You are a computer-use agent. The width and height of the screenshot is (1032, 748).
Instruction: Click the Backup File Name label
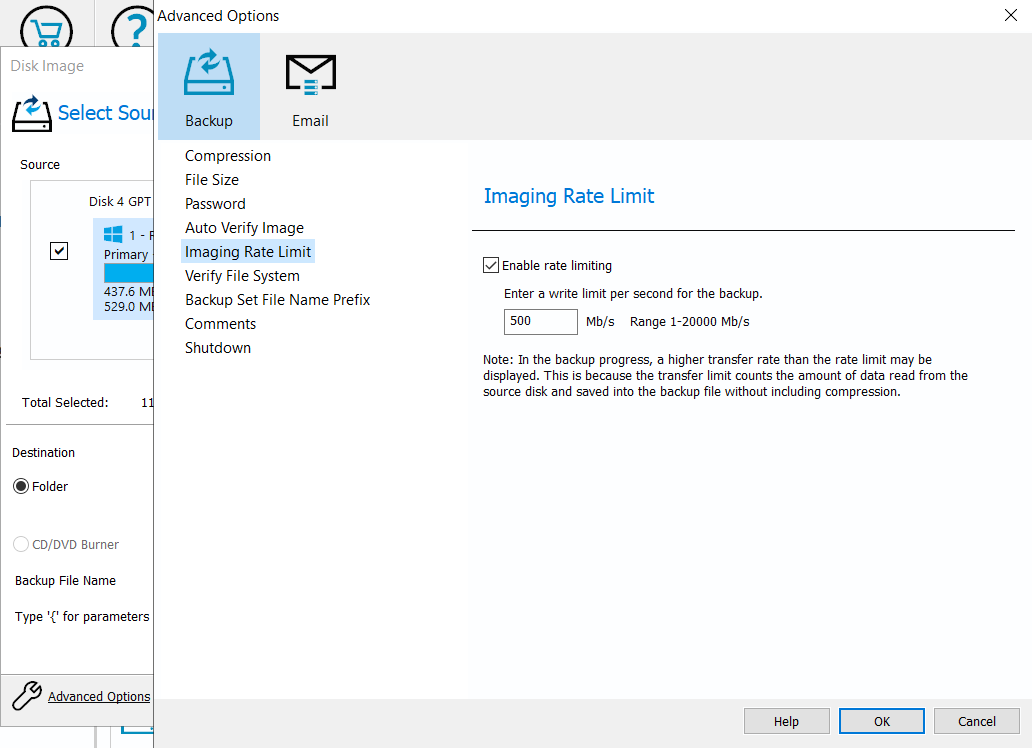(x=65, y=581)
